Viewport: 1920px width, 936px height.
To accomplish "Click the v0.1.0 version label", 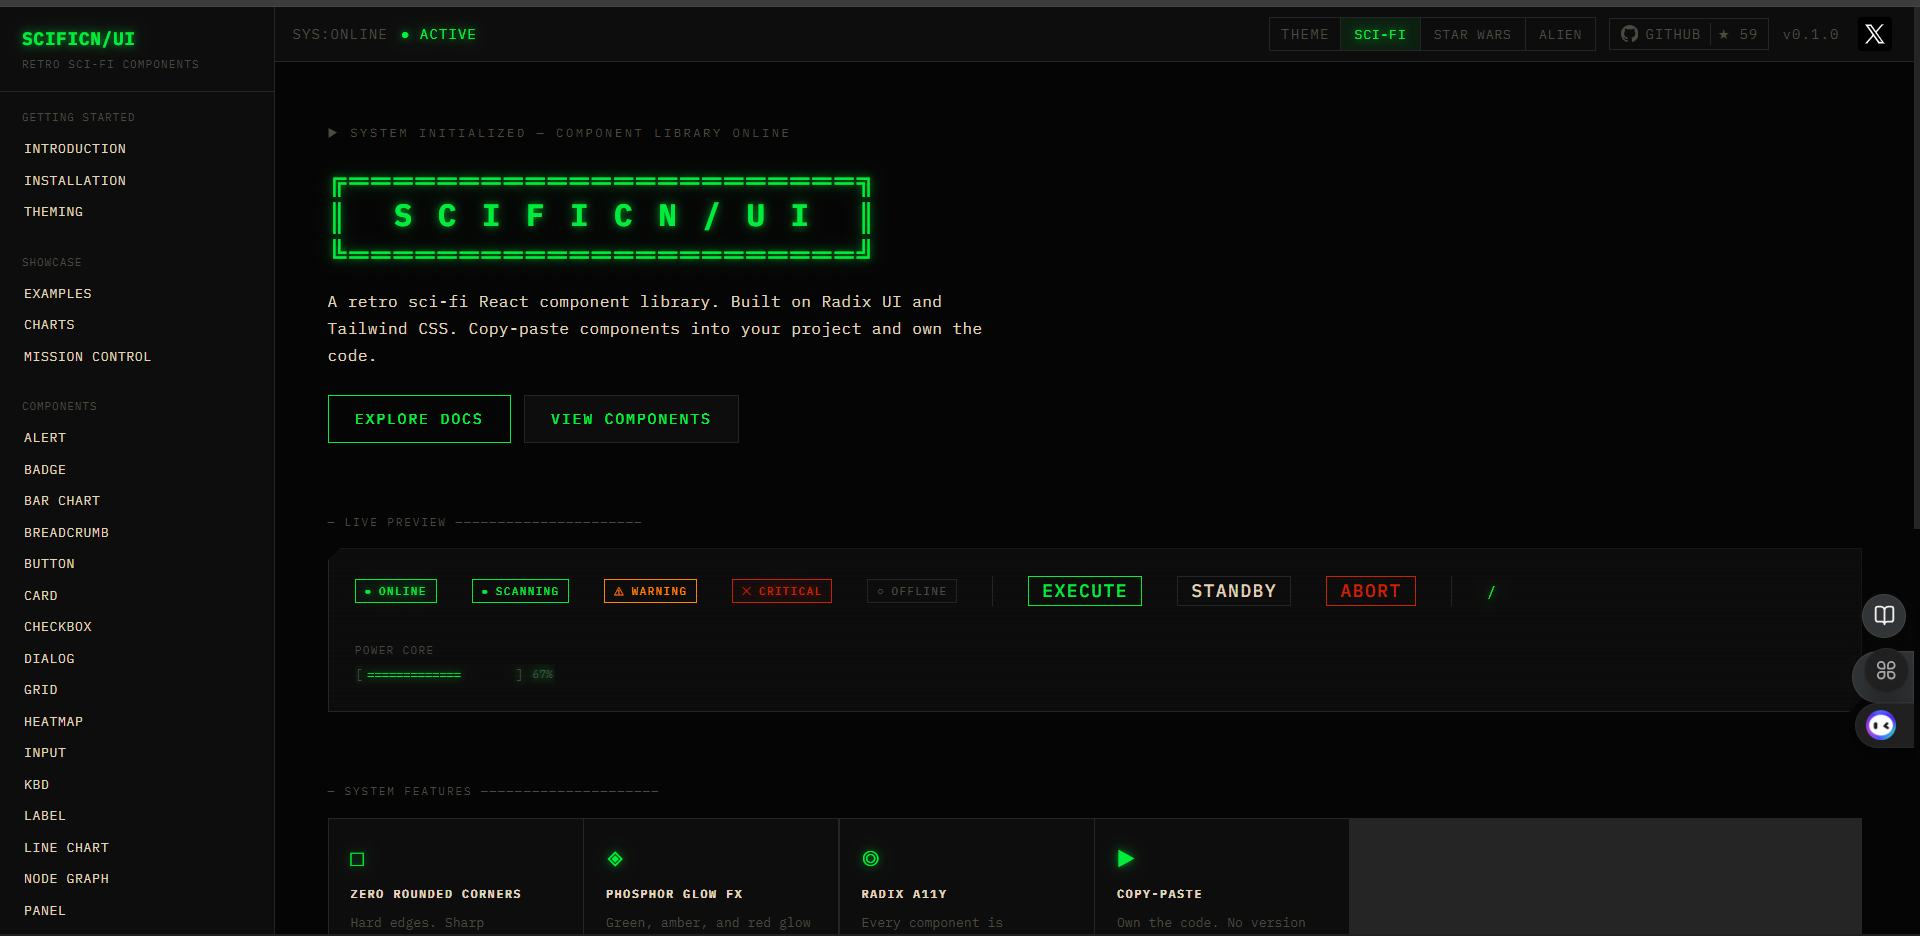I will point(1811,34).
